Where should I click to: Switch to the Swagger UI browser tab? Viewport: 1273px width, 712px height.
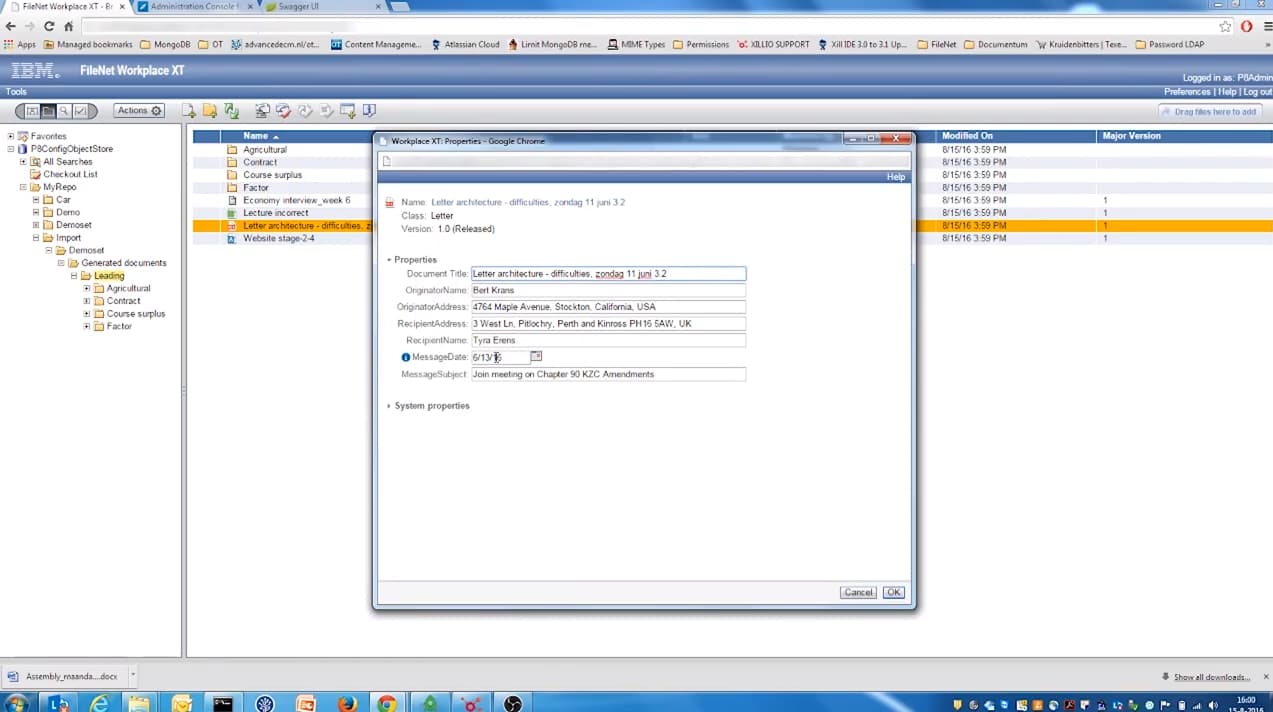click(x=298, y=7)
